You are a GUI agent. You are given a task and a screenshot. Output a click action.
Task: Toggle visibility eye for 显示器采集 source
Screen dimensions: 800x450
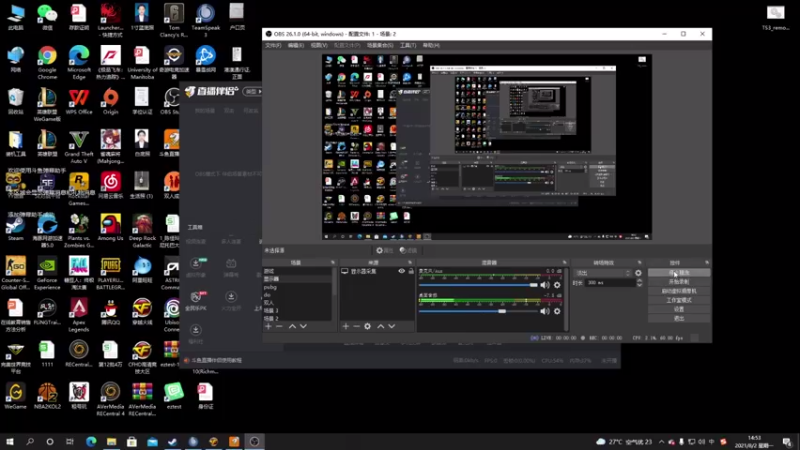402,271
